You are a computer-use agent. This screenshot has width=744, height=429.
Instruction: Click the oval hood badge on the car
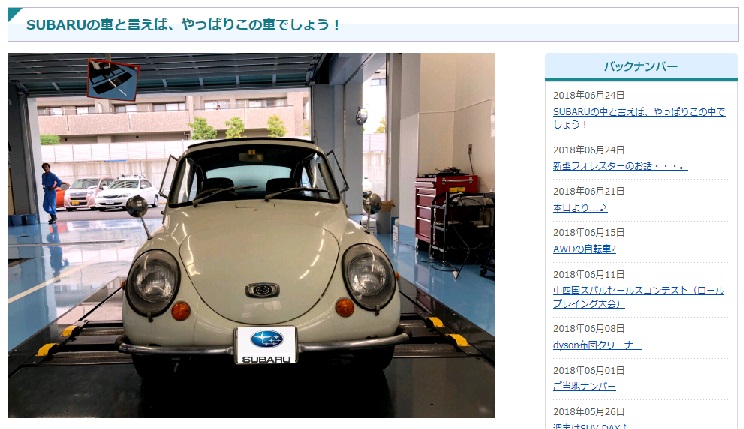coord(262,290)
